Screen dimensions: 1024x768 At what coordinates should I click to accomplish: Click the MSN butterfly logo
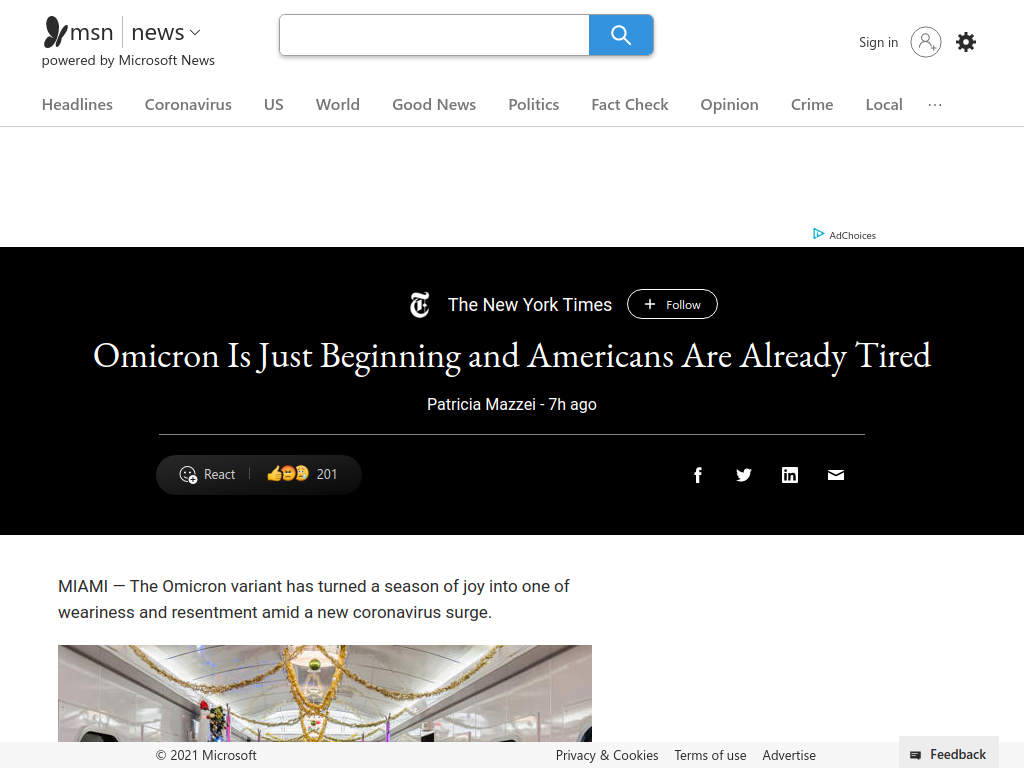point(55,32)
